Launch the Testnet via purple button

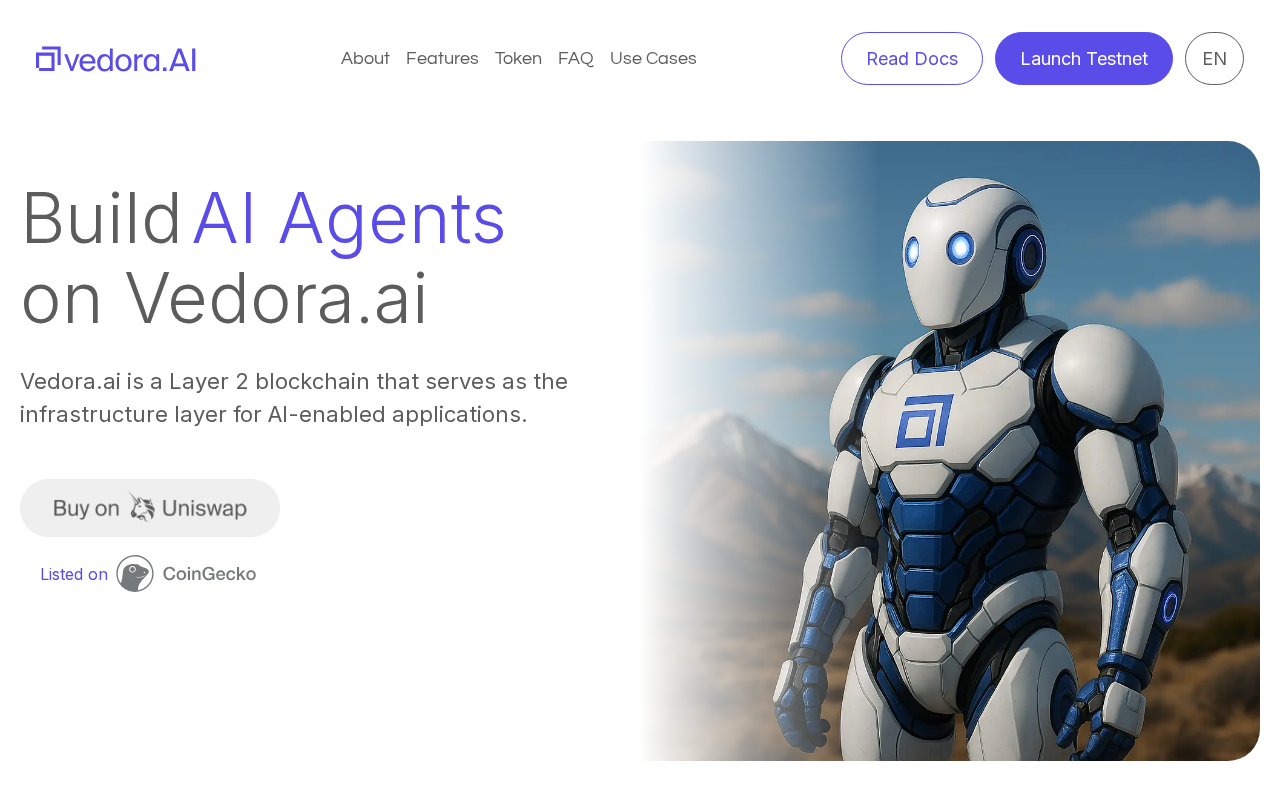pos(1084,58)
